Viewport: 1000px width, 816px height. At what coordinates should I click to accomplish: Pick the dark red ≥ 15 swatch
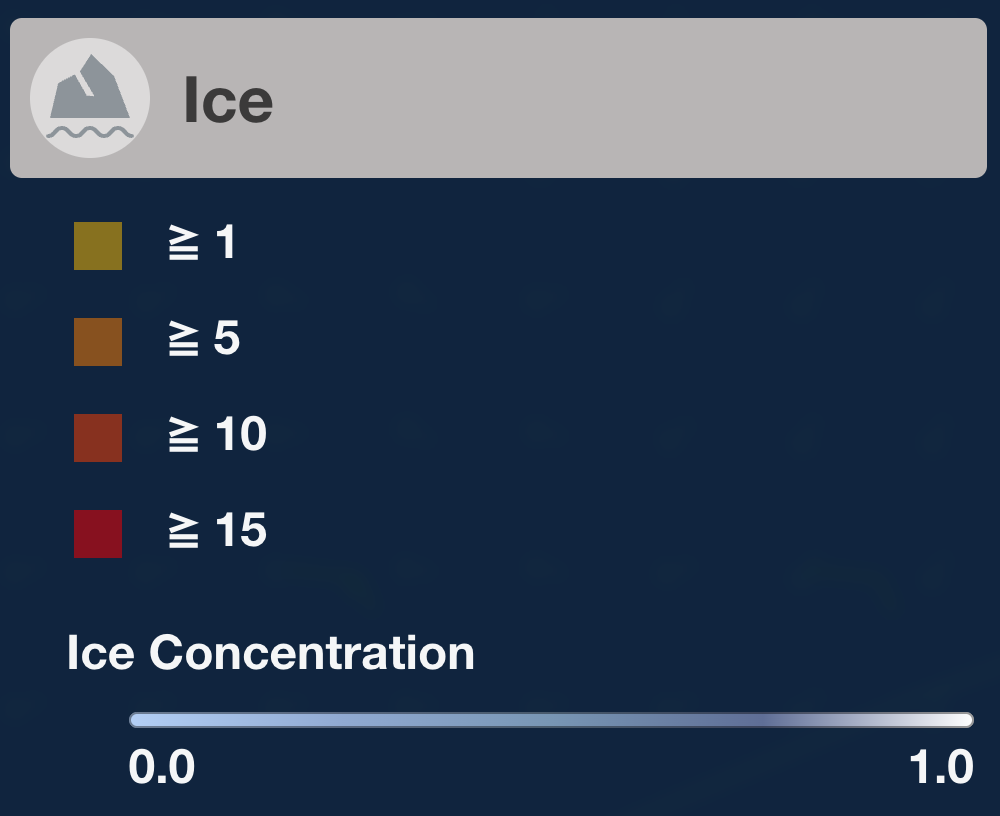click(x=97, y=531)
